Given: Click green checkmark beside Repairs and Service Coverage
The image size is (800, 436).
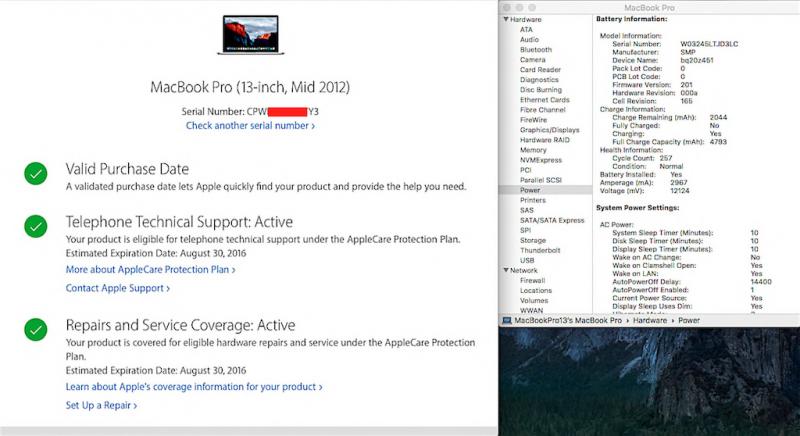Looking at the screenshot, I should pyautogui.click(x=36, y=329).
